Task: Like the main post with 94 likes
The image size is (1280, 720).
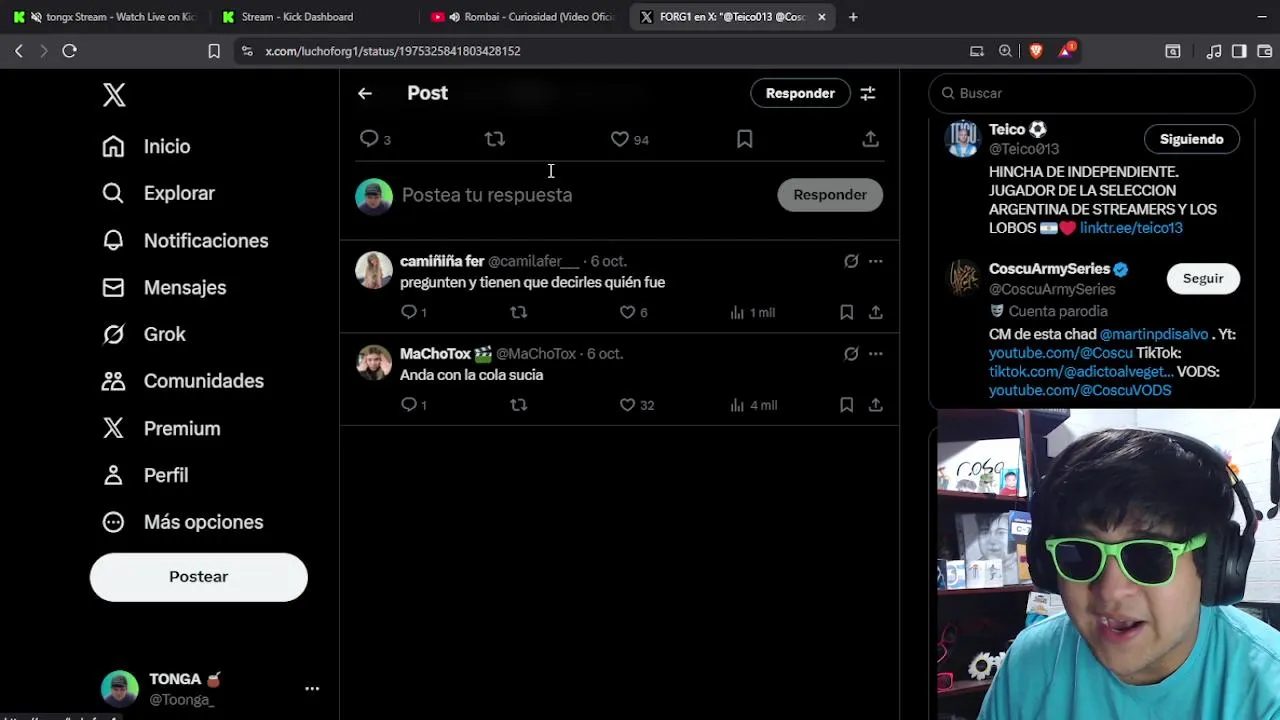Action: [x=620, y=139]
